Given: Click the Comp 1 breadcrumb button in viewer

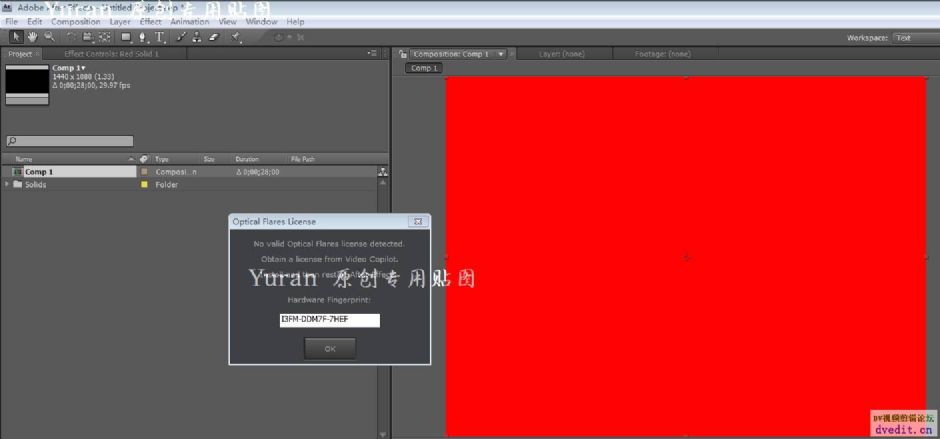Looking at the screenshot, I should pos(424,68).
